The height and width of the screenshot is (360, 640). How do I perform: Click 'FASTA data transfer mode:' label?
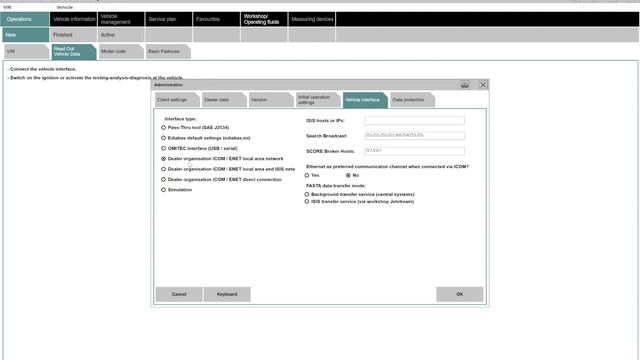click(x=336, y=186)
